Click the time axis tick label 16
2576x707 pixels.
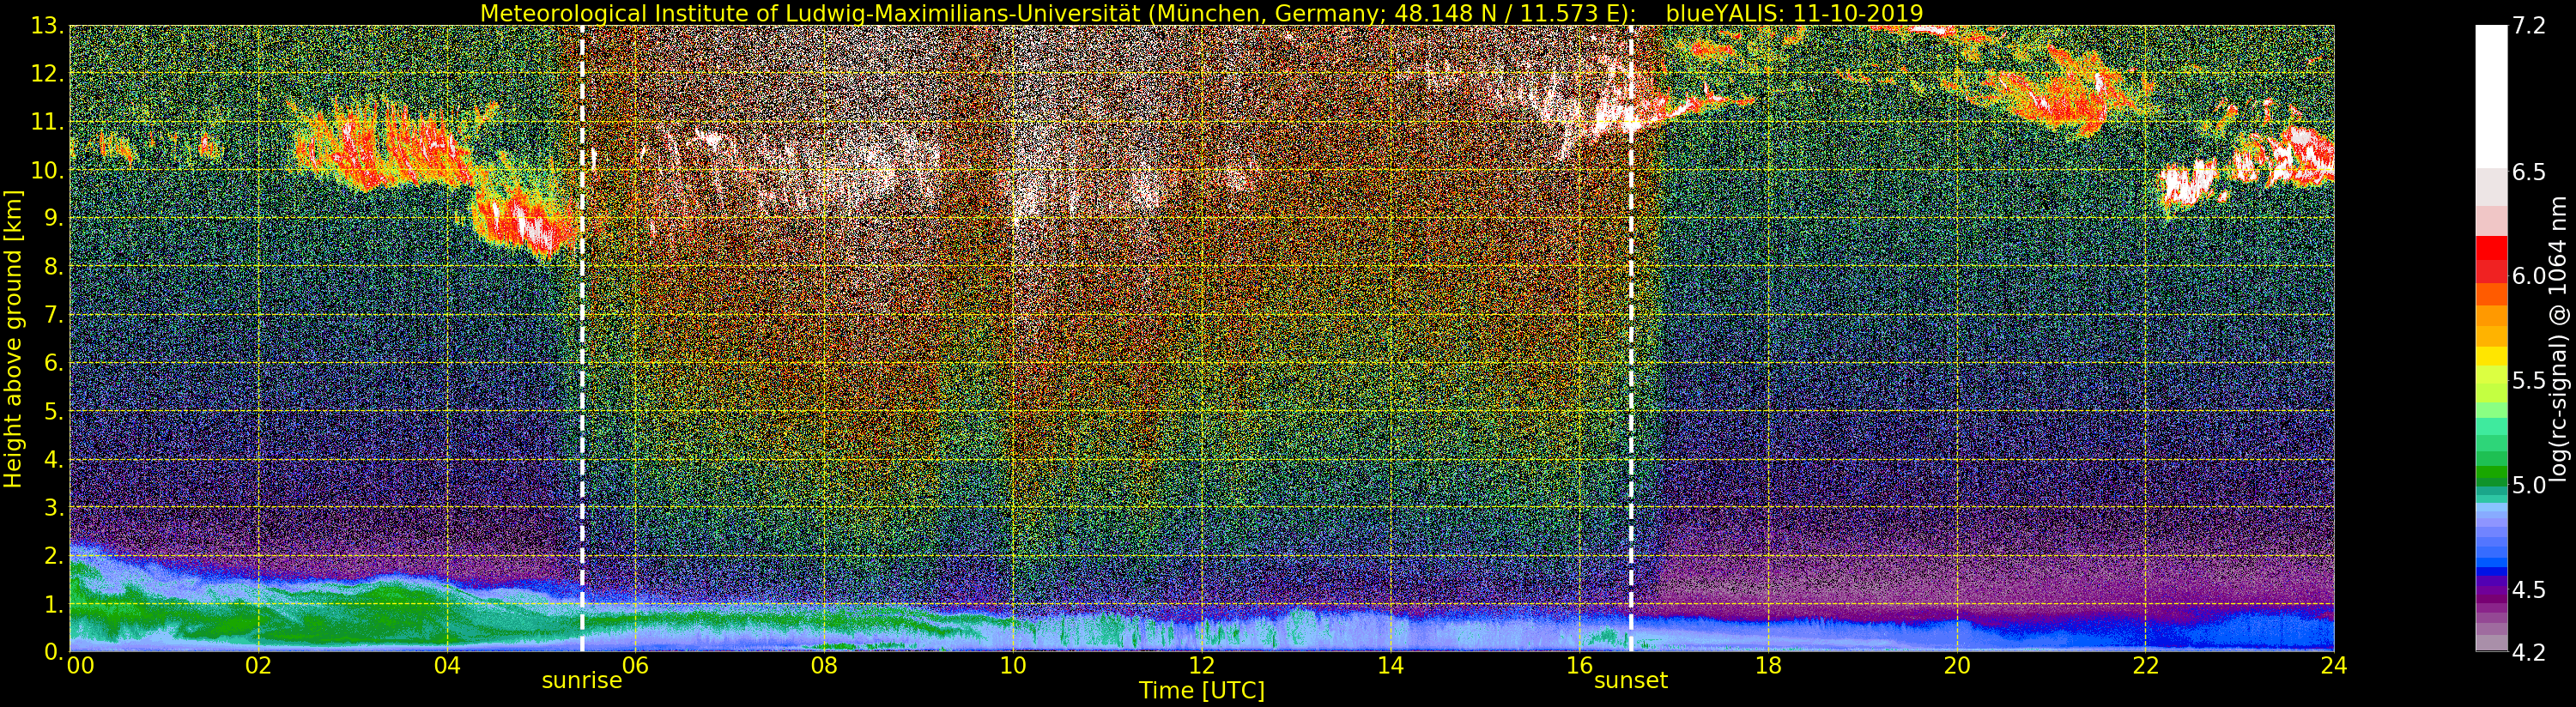tap(1579, 666)
